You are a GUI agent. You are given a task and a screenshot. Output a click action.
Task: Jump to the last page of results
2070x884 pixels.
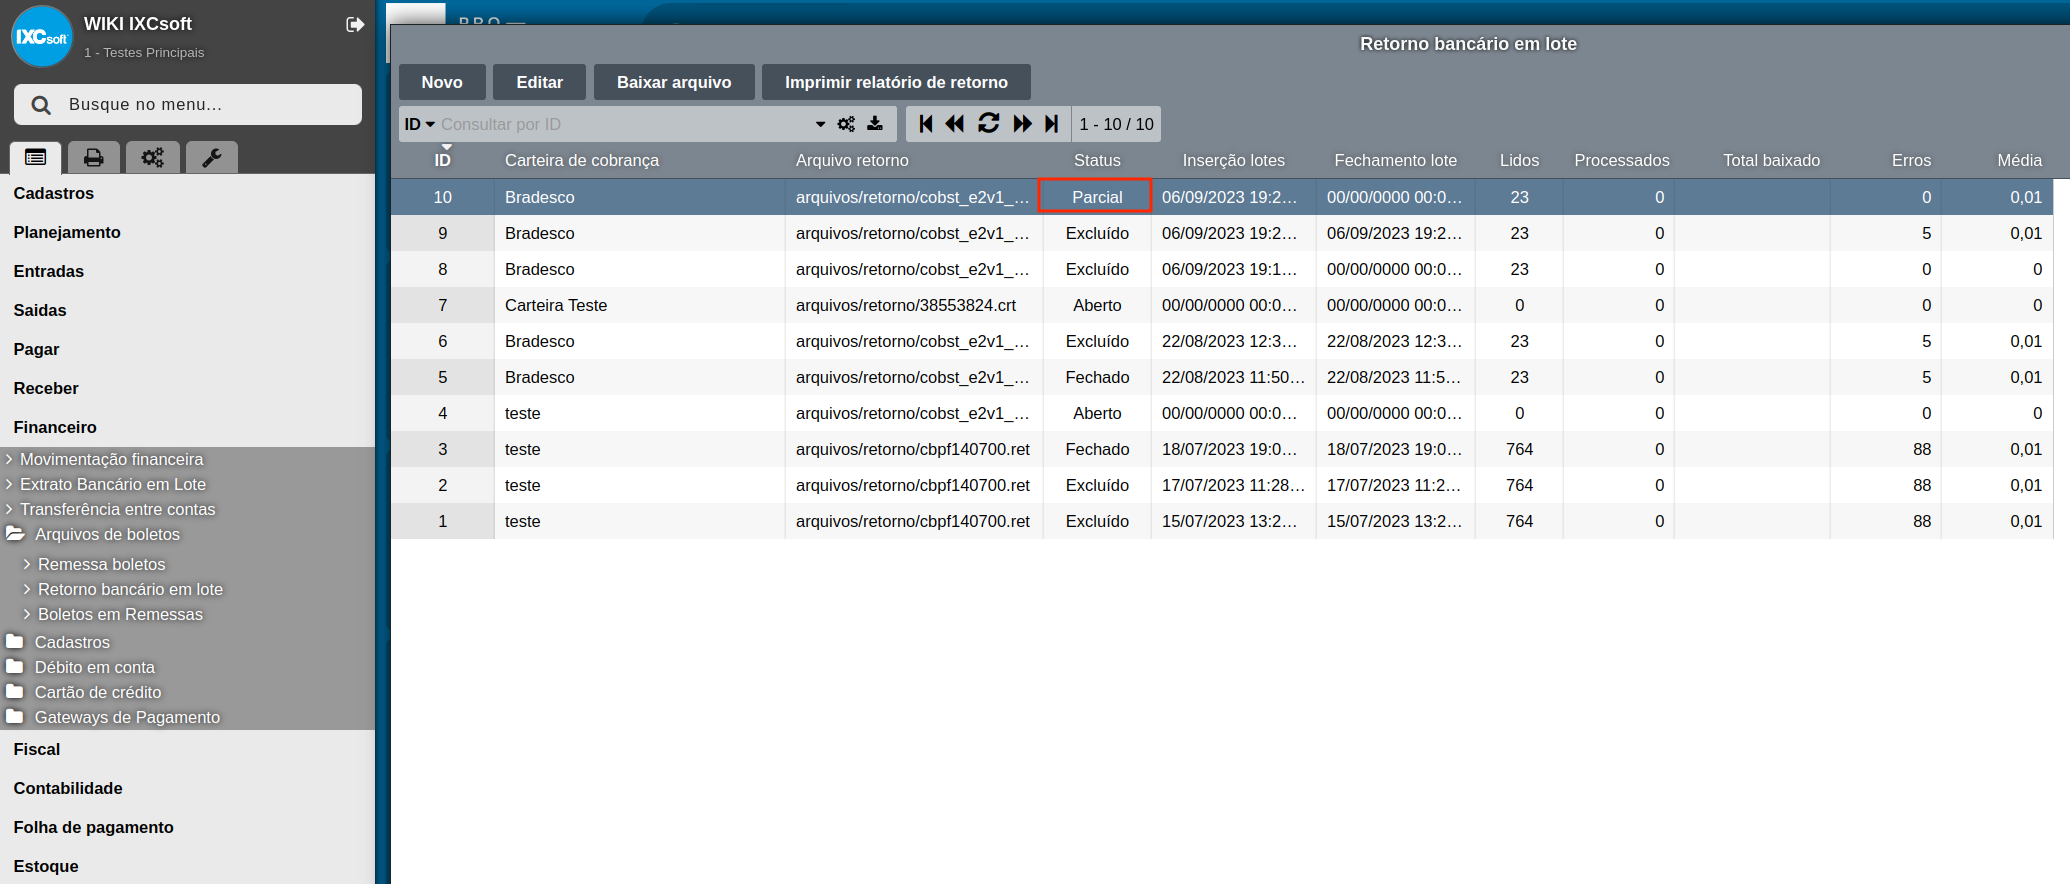coord(1051,123)
